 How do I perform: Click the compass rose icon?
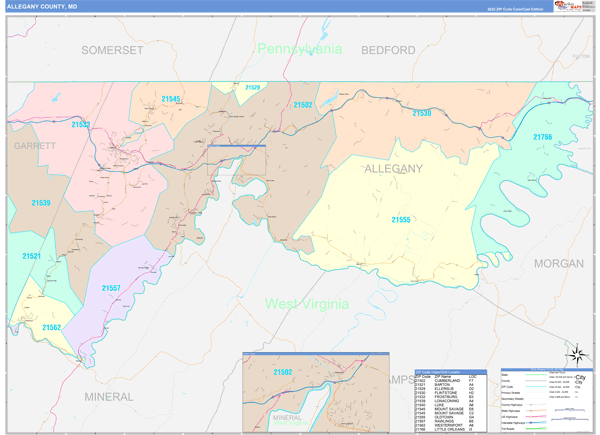(577, 355)
